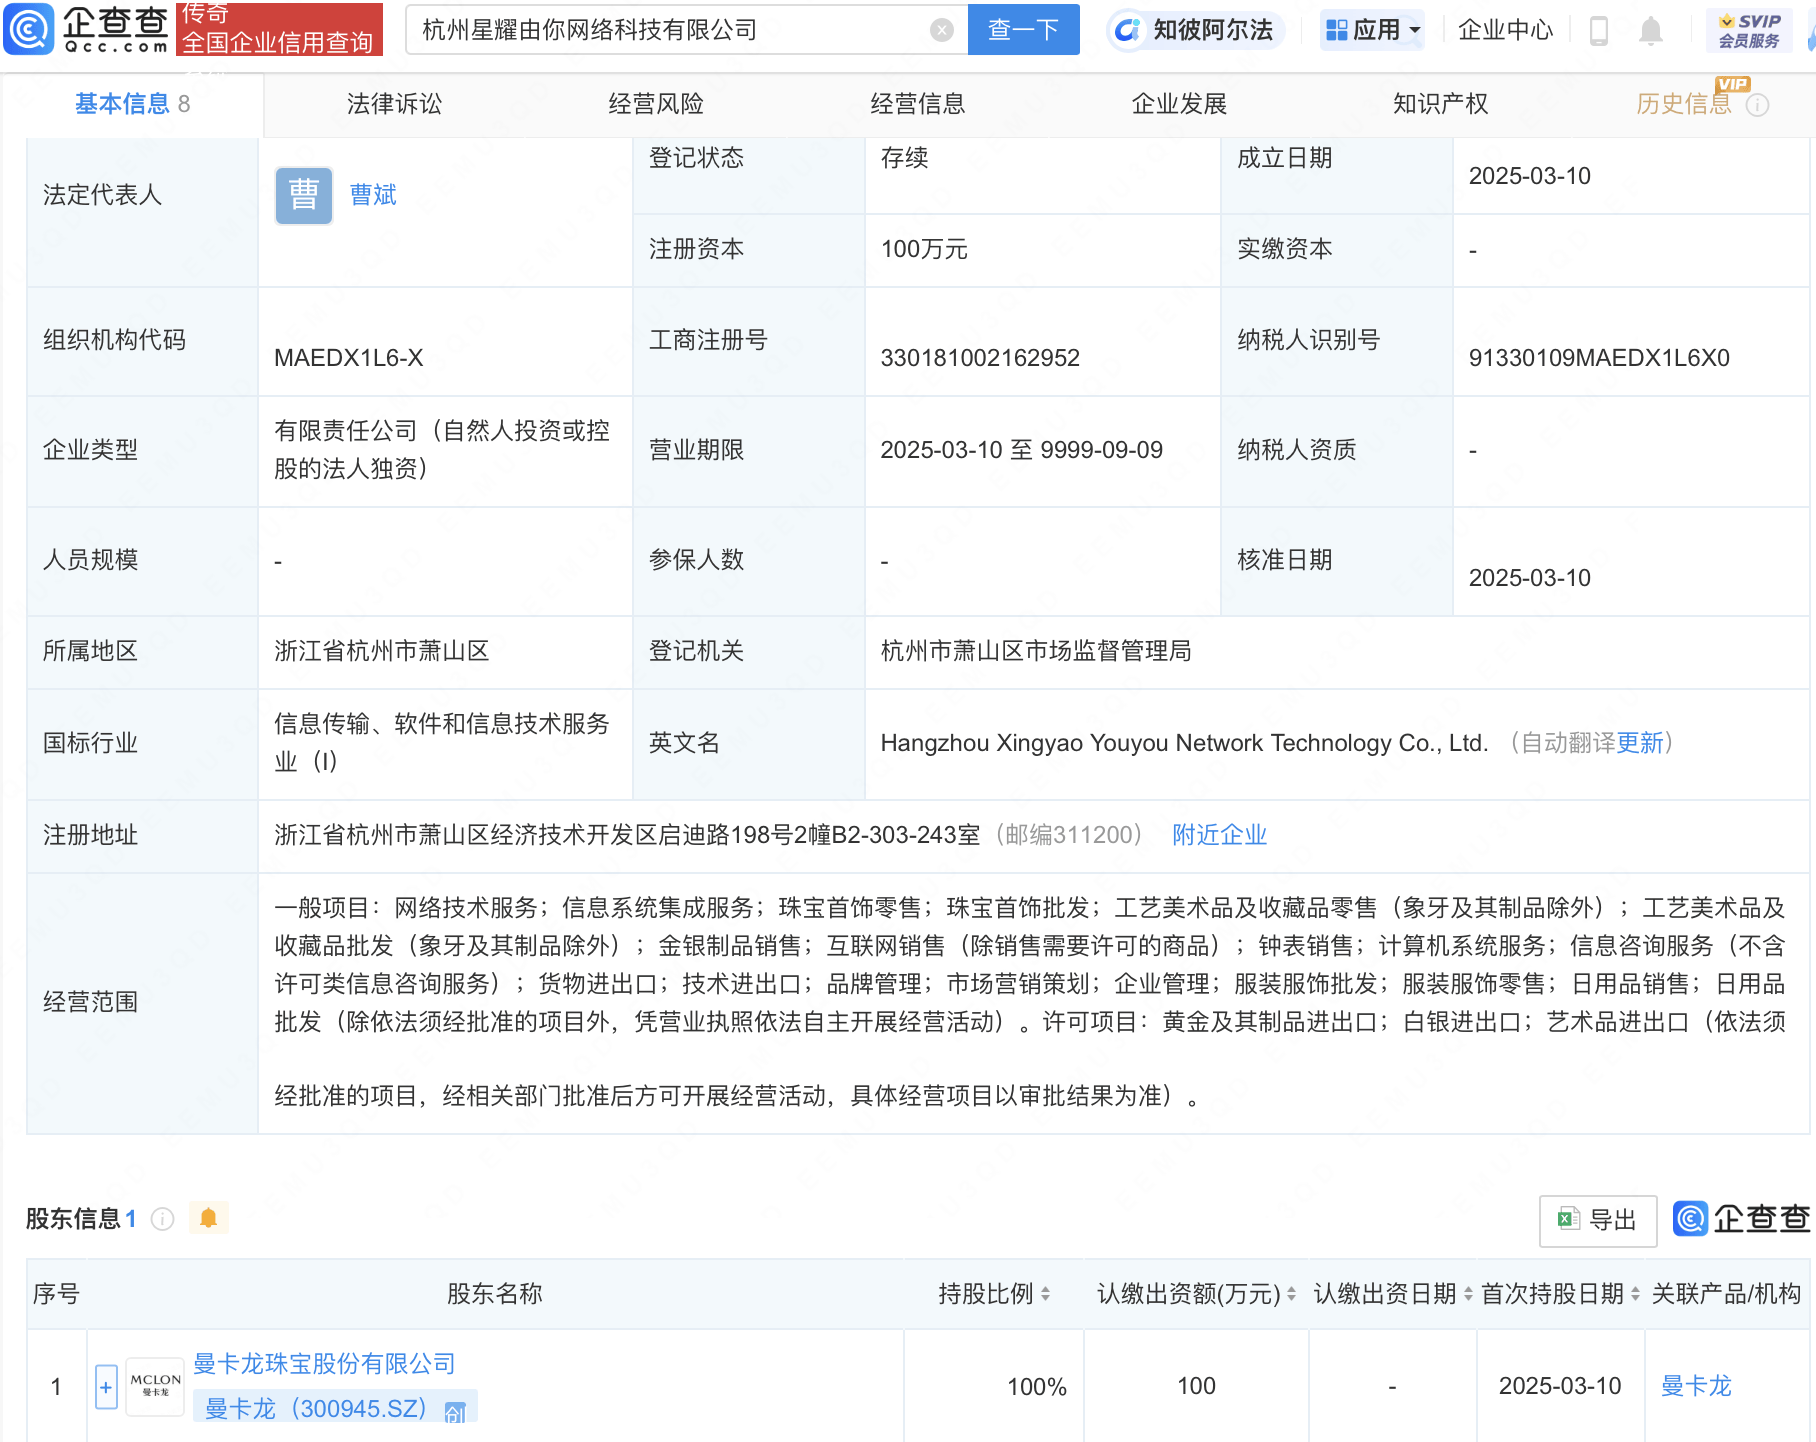Click the Qcc.com logo icon
Viewport: 1816px width, 1442px height.
click(x=30, y=29)
